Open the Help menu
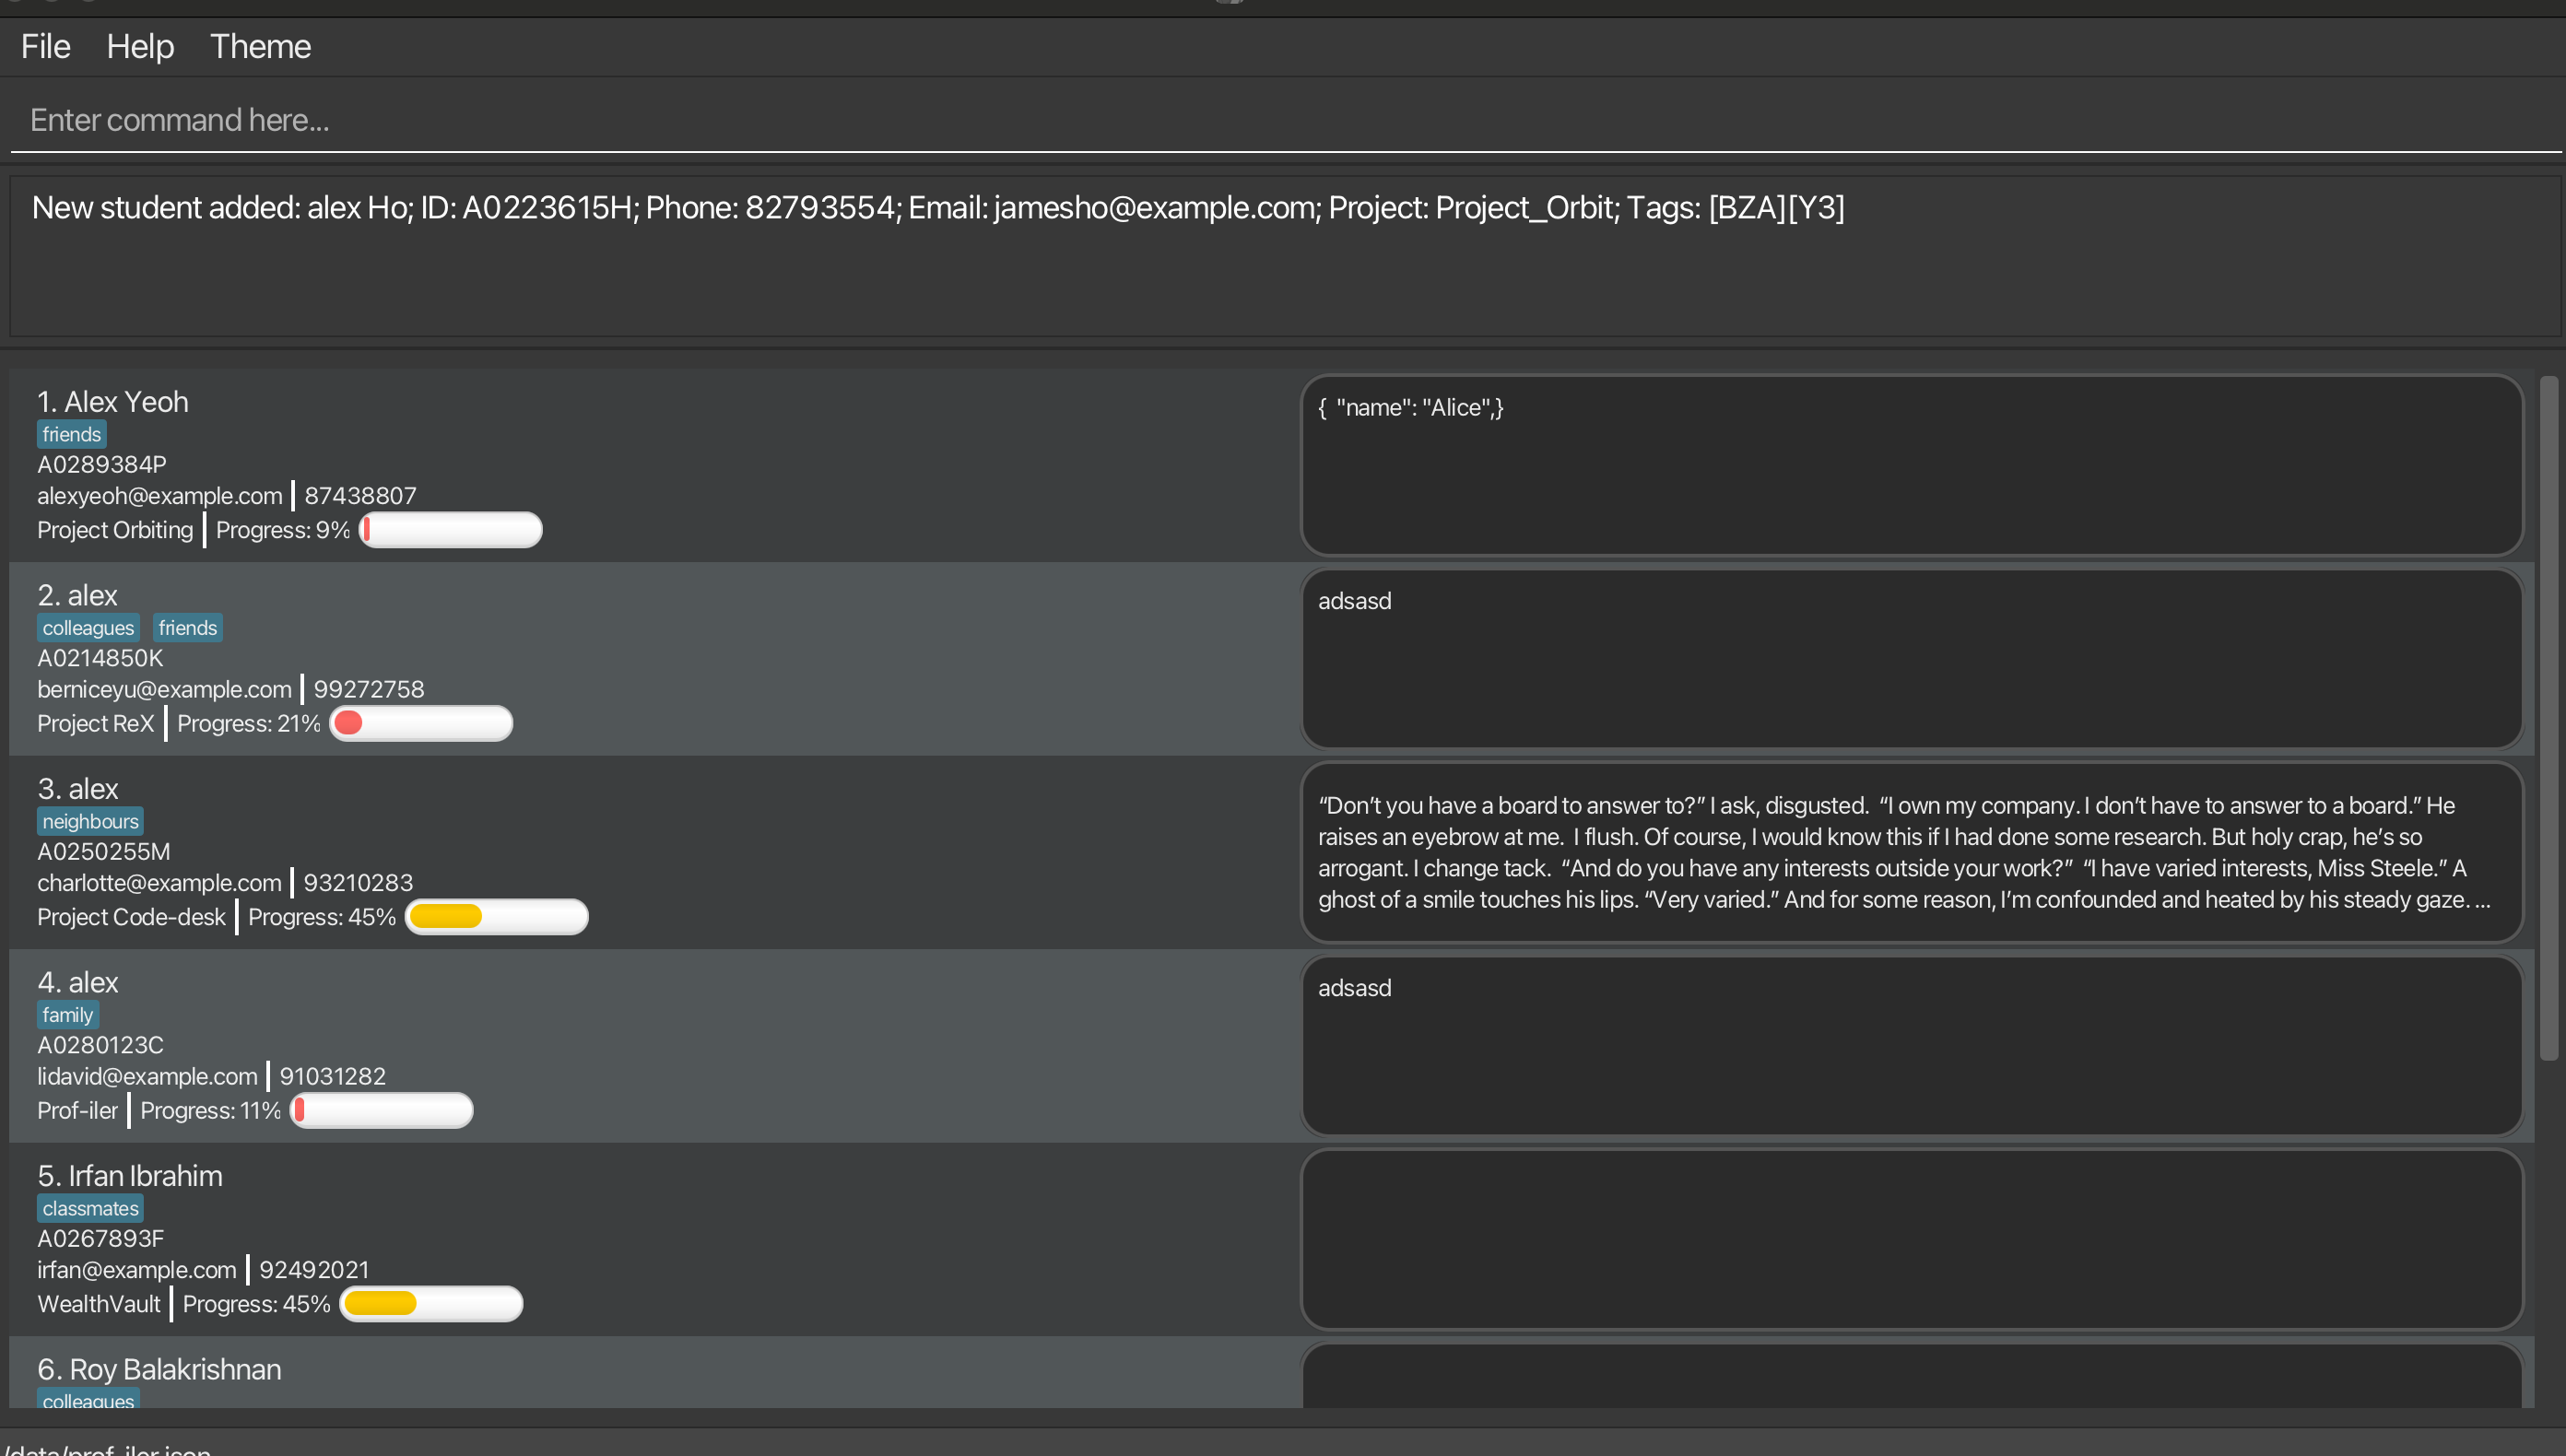 [140, 46]
